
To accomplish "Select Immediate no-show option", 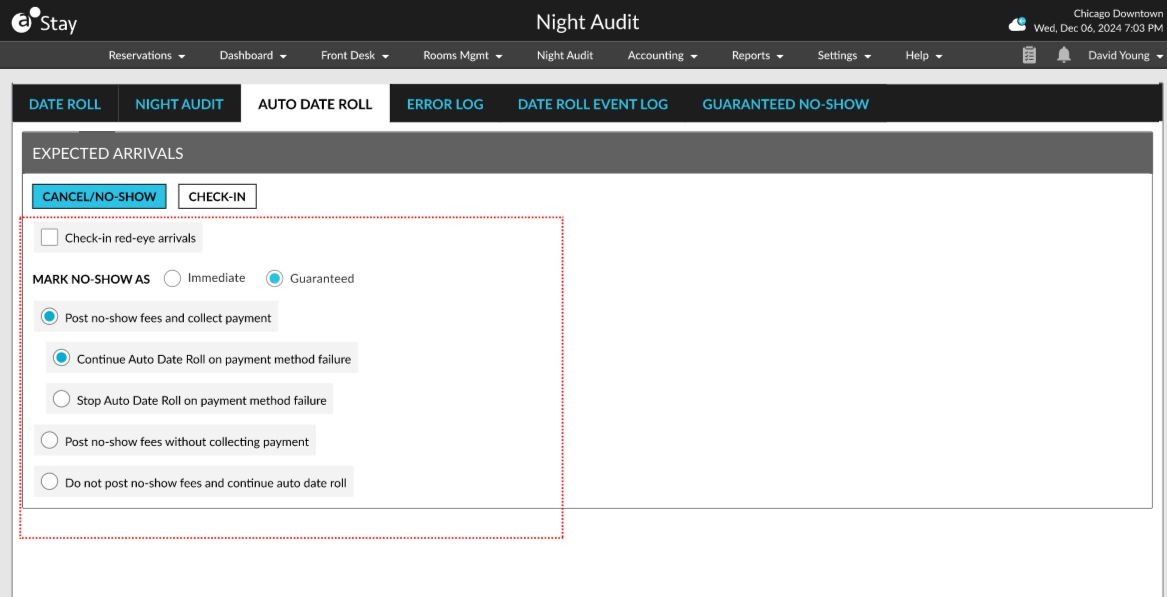I will 173,278.
